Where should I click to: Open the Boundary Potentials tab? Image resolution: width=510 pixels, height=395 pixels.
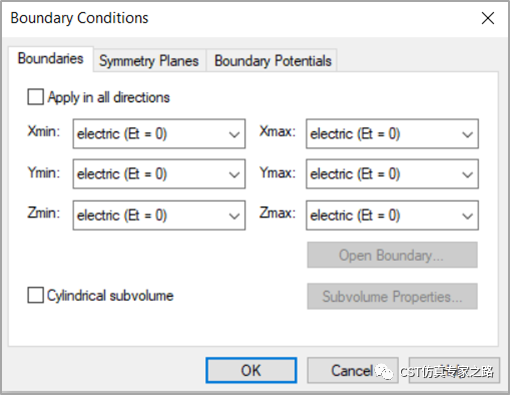(x=272, y=61)
